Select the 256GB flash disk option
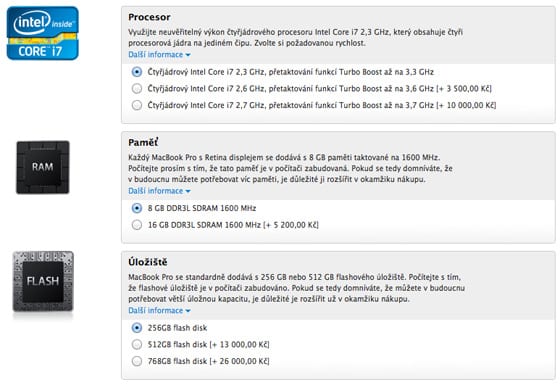The height and width of the screenshot is (385, 560). [x=137, y=328]
